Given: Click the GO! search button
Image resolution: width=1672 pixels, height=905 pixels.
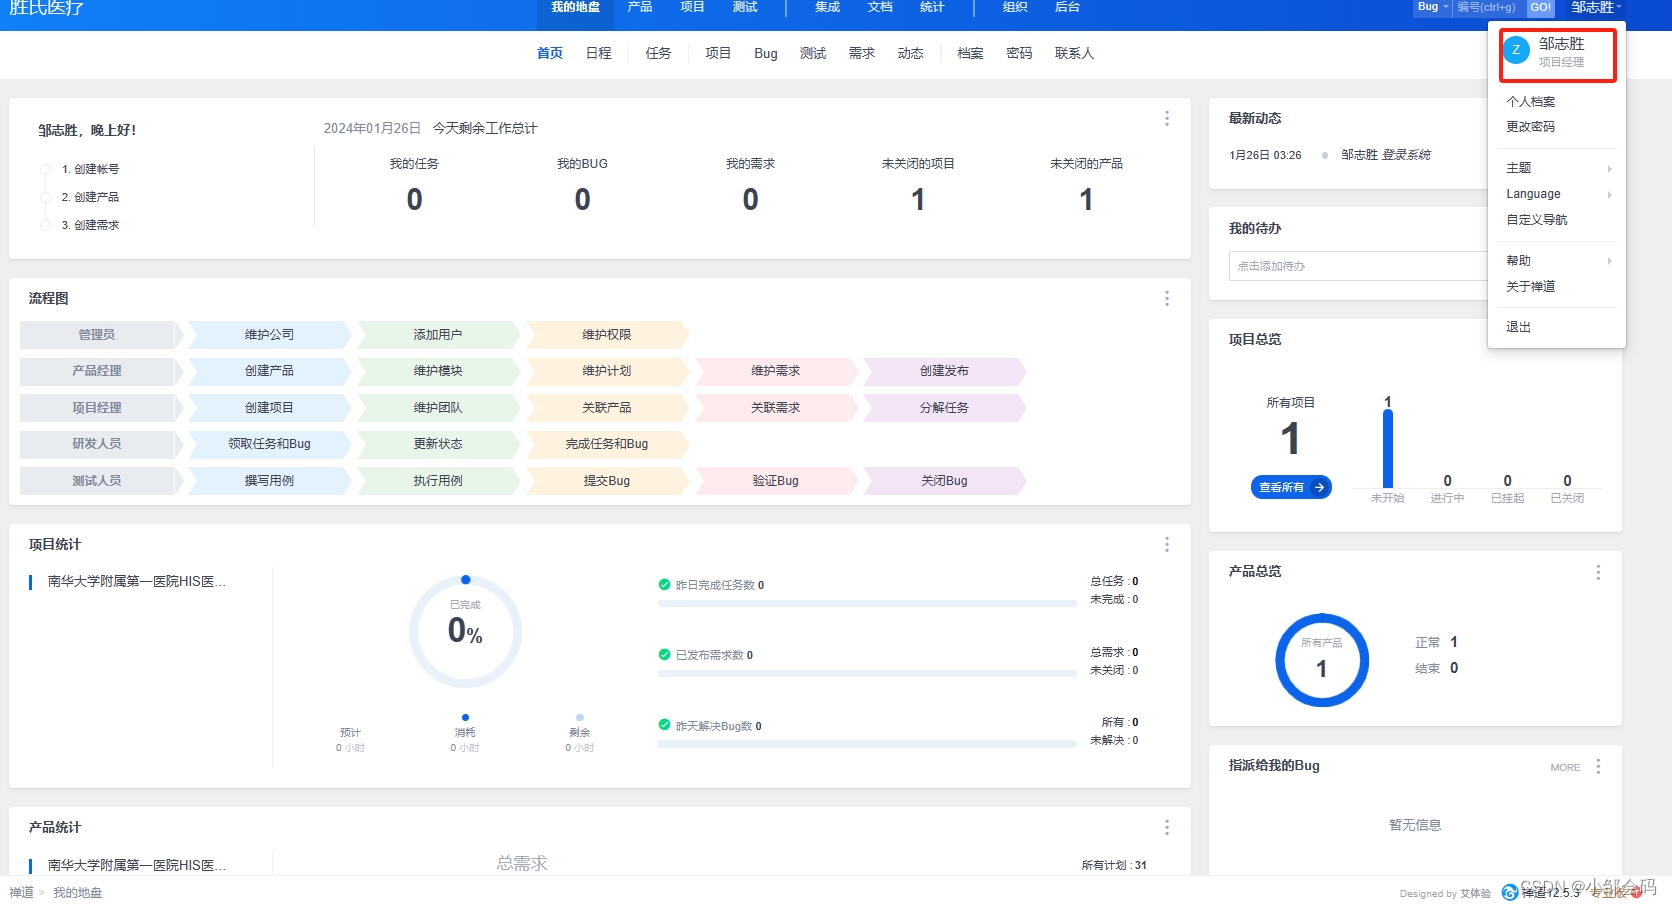Looking at the screenshot, I should click(1540, 7).
